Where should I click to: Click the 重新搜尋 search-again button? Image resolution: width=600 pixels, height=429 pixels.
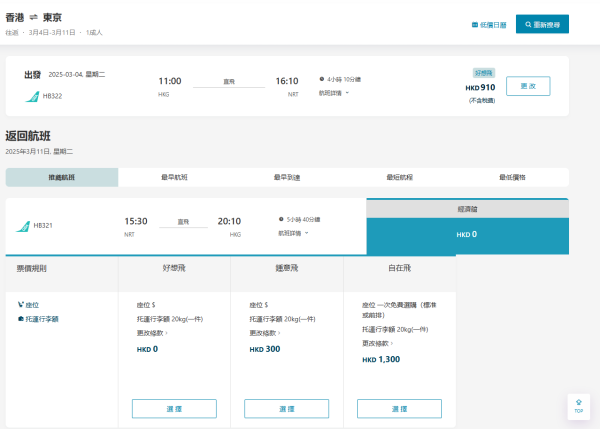point(542,24)
